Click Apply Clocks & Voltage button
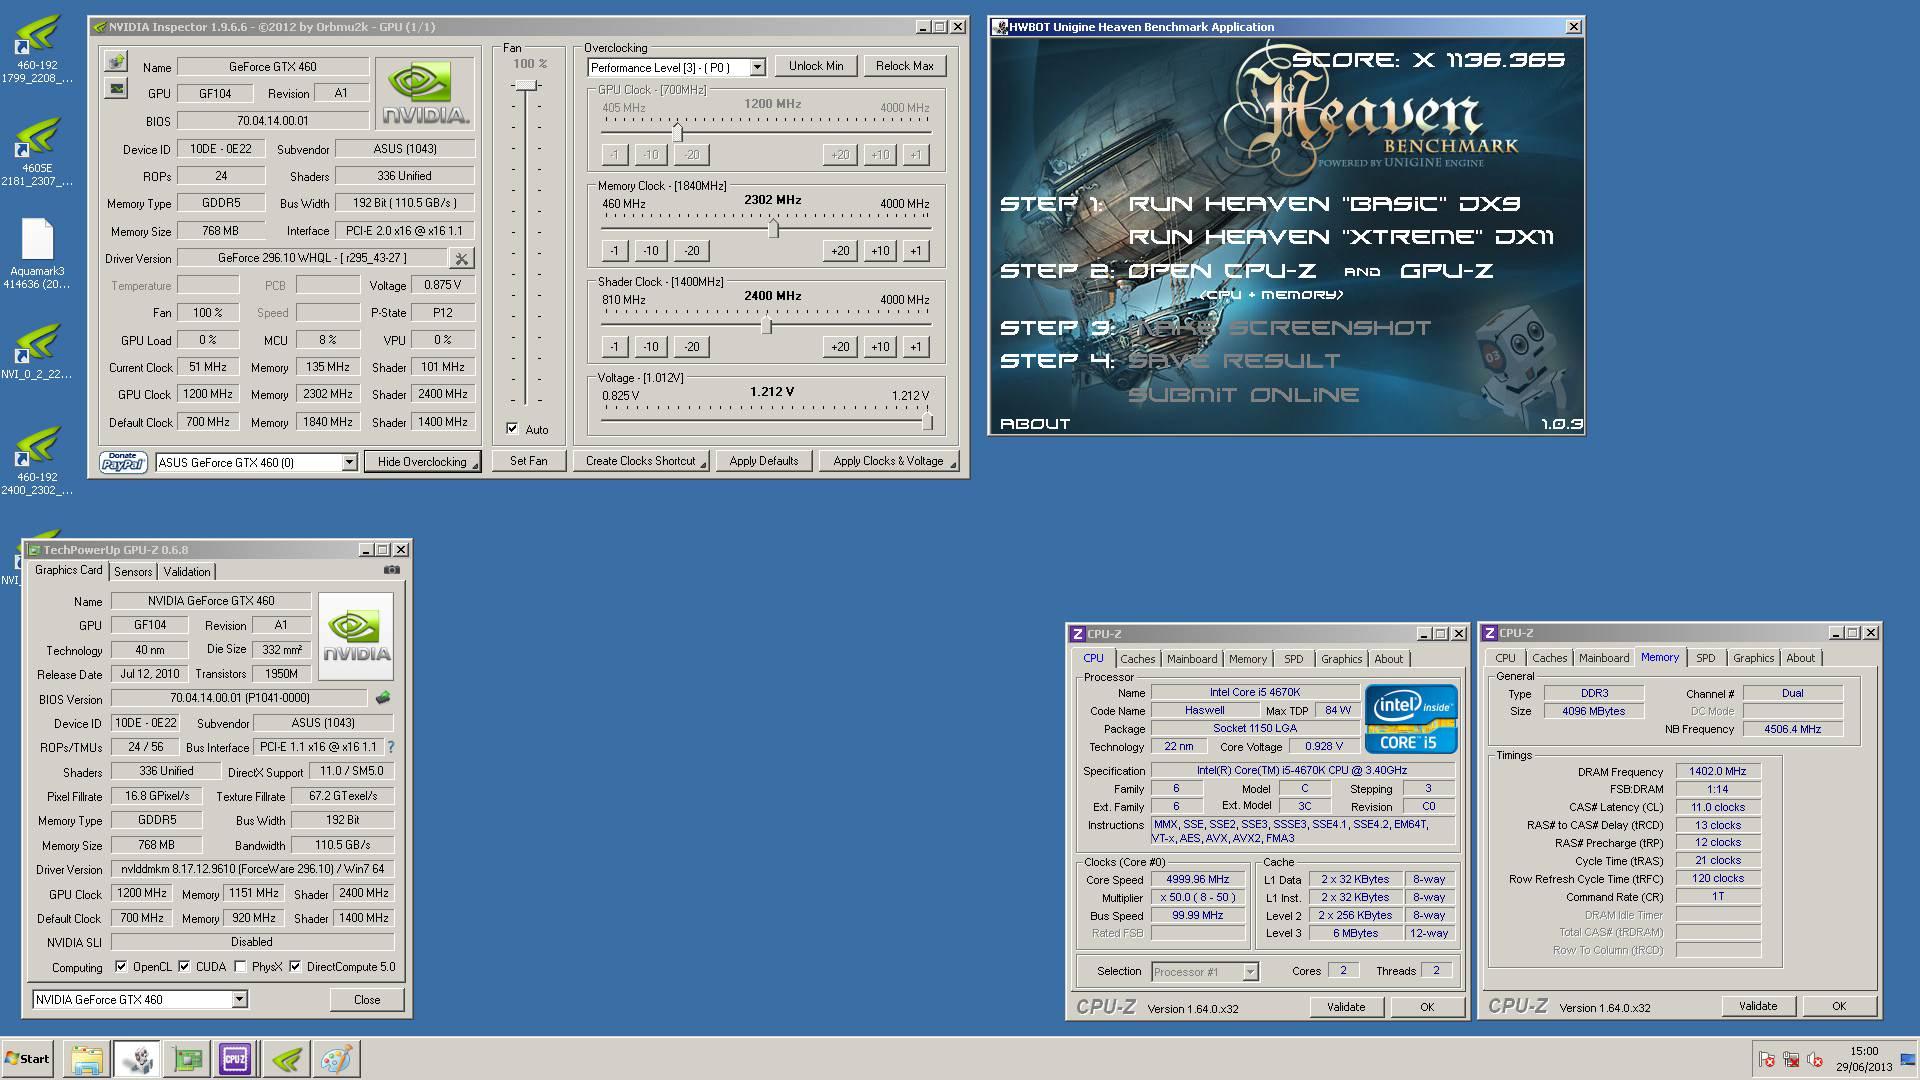Screen dimensions: 1920x1080 [888, 461]
